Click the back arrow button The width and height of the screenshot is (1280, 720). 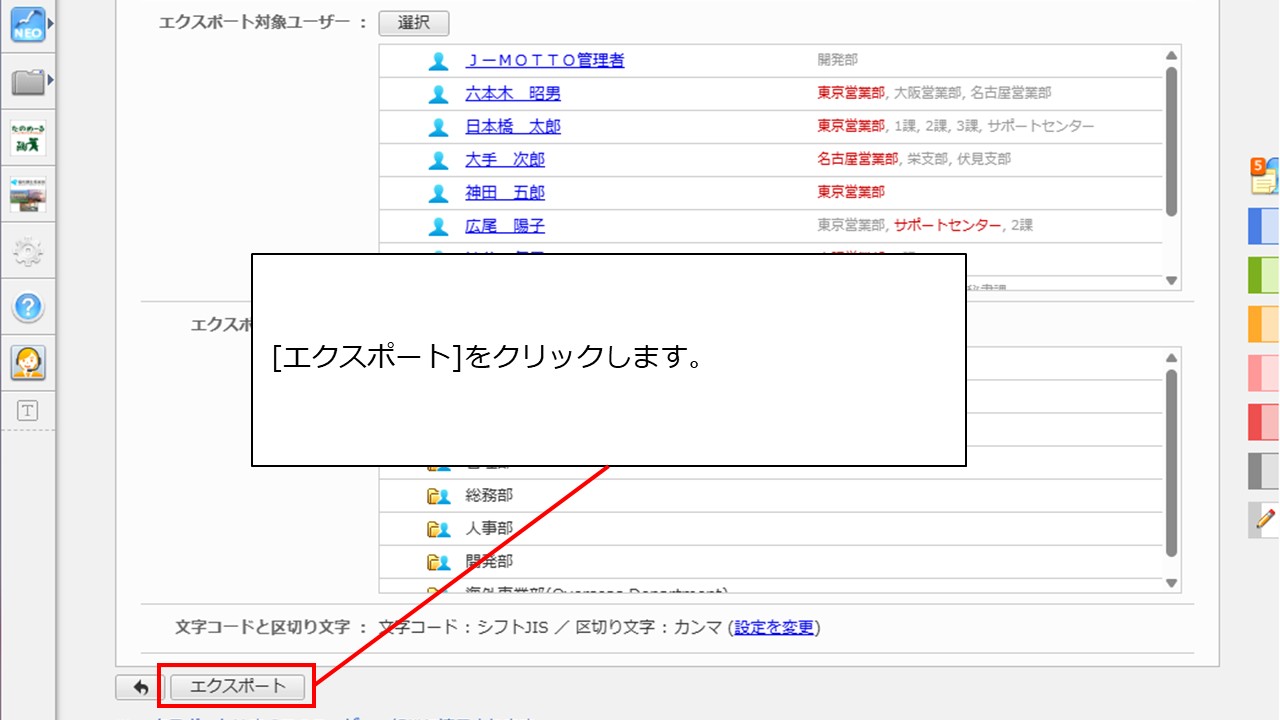tap(140, 687)
